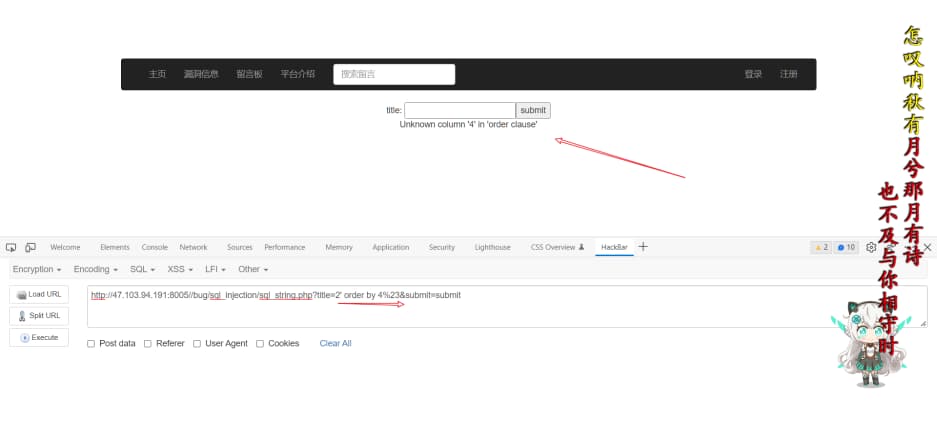937x440 pixels.
Task: Add a new DevTools tab with plus icon
Action: coord(643,247)
